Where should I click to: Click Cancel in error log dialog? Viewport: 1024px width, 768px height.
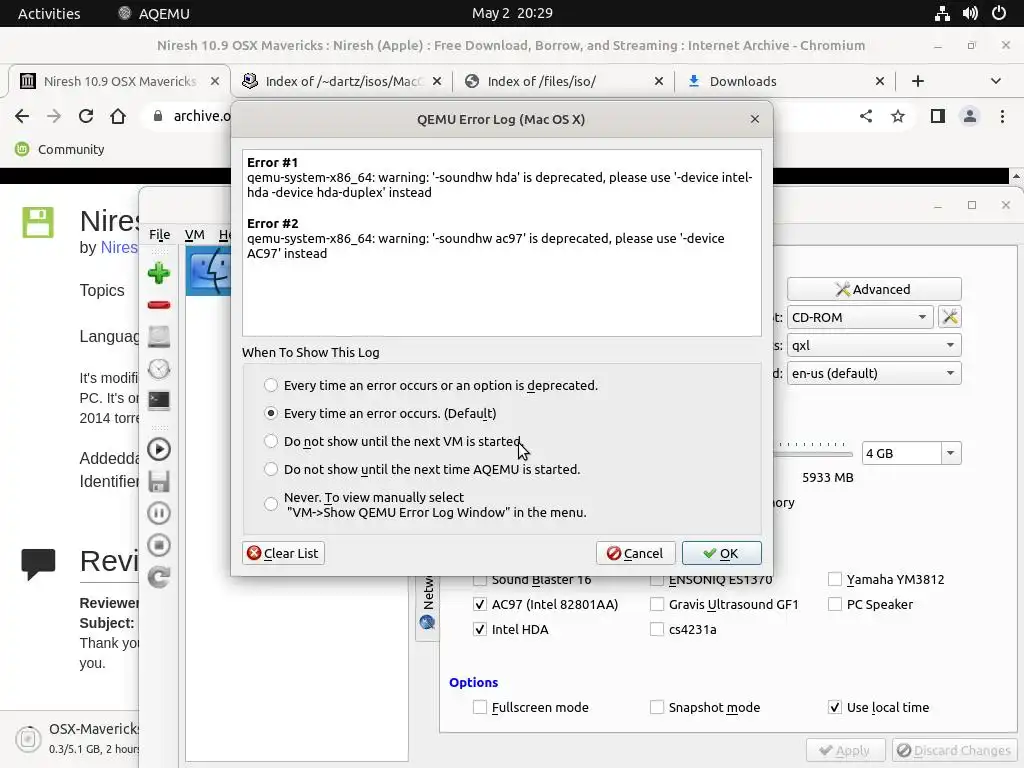[x=635, y=553]
